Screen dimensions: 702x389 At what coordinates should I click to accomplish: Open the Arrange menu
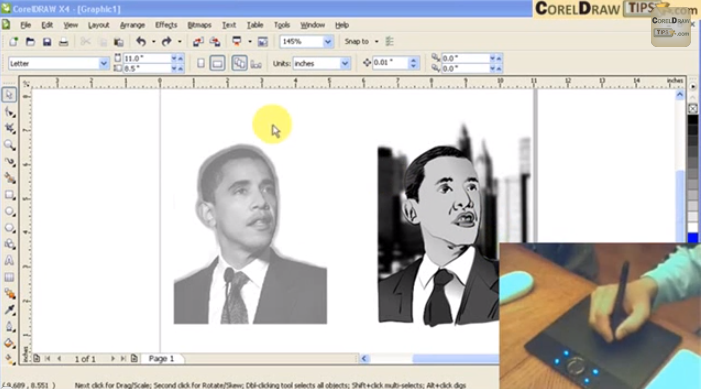[132, 25]
